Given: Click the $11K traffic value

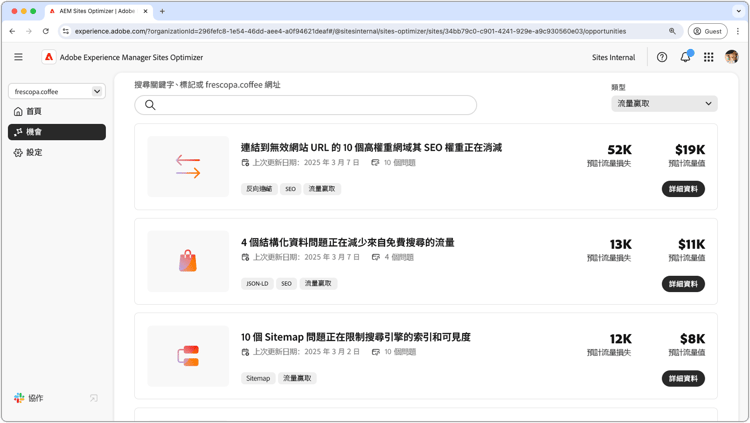Looking at the screenshot, I should [x=691, y=245].
